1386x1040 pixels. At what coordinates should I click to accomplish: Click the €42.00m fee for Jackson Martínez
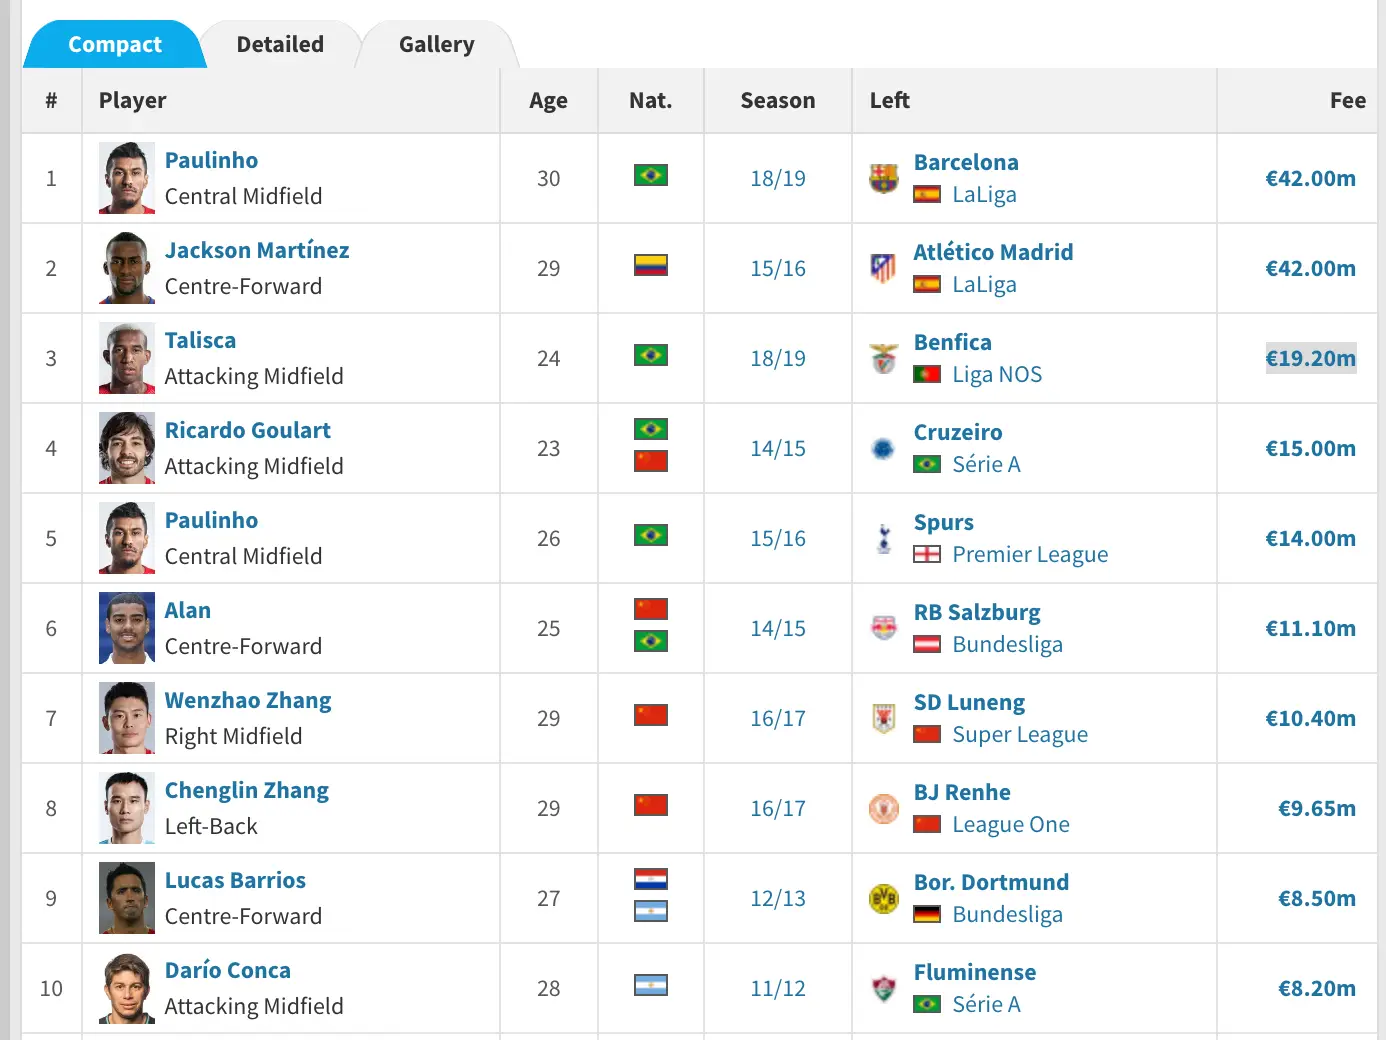1311,268
